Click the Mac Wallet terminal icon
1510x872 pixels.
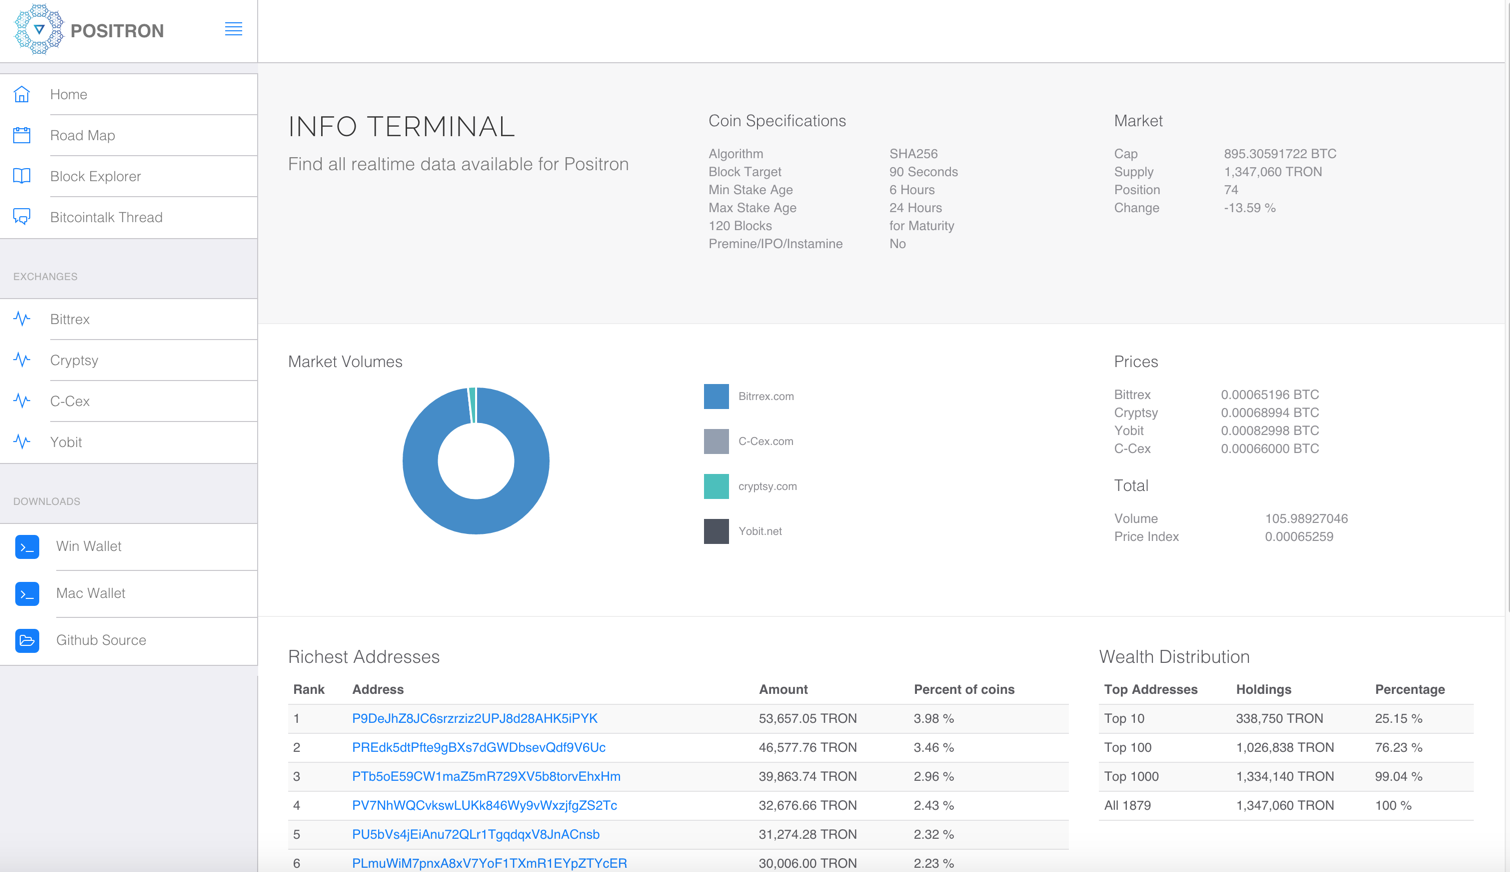click(27, 594)
